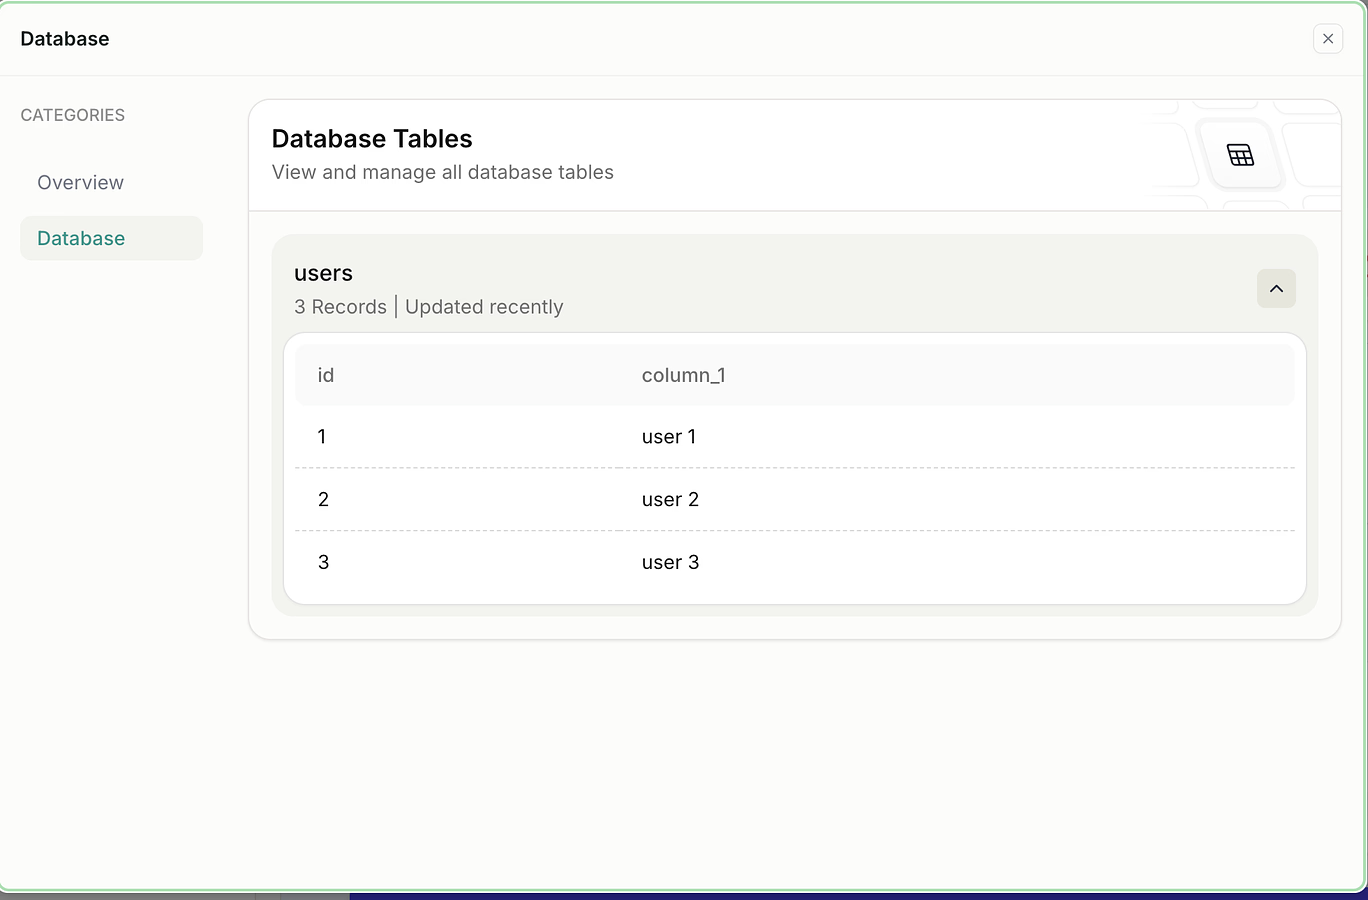Click the CATEGORIES sidebar label

(x=73, y=115)
